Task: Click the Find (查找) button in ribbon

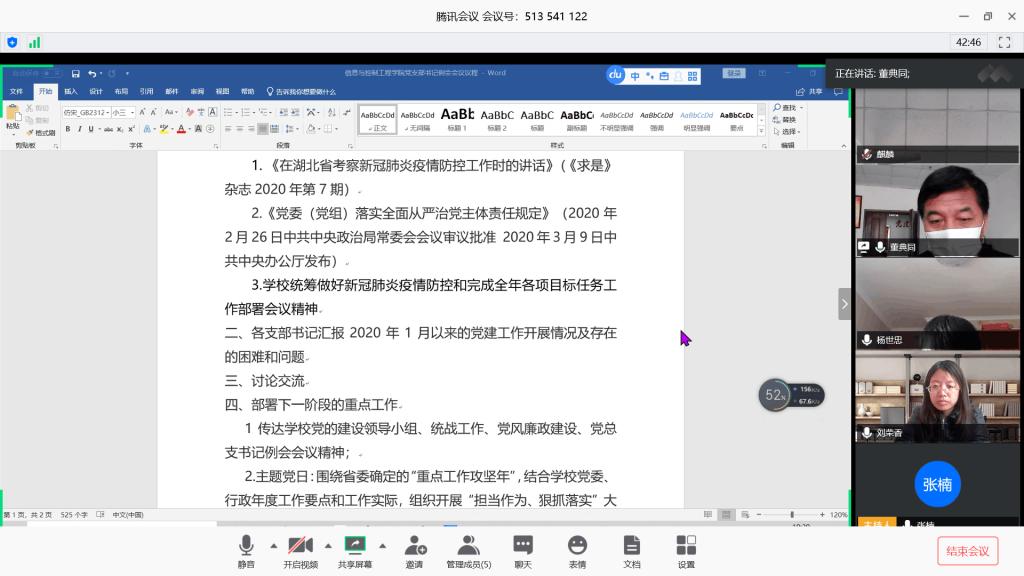Action: tap(789, 107)
